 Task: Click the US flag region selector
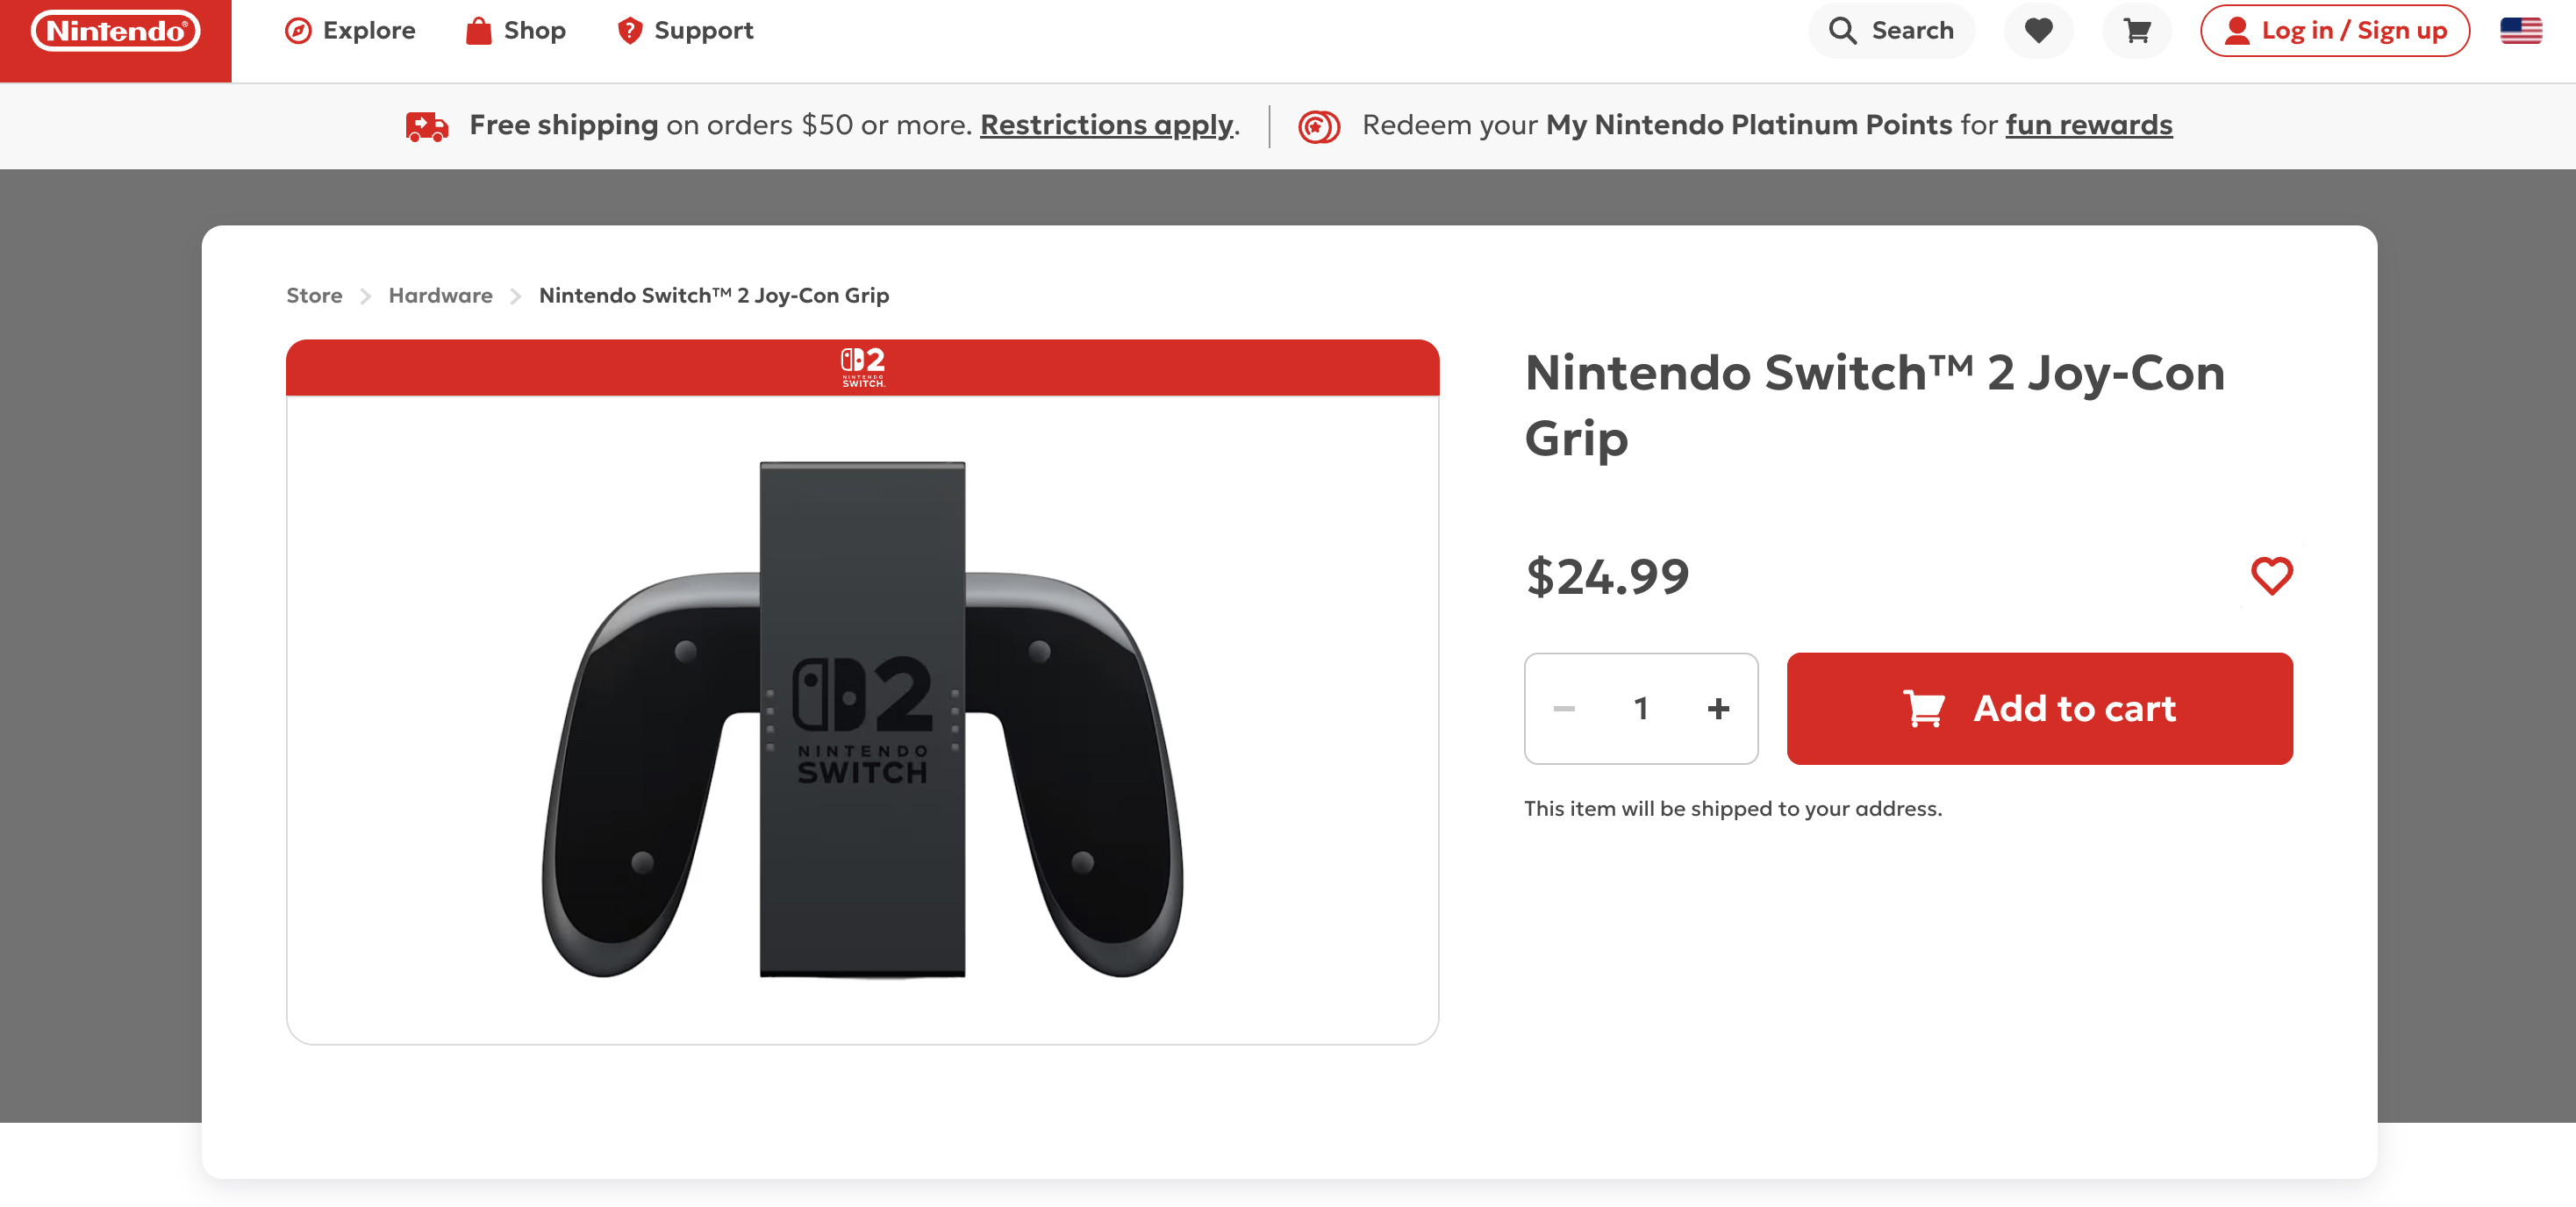tap(2520, 31)
